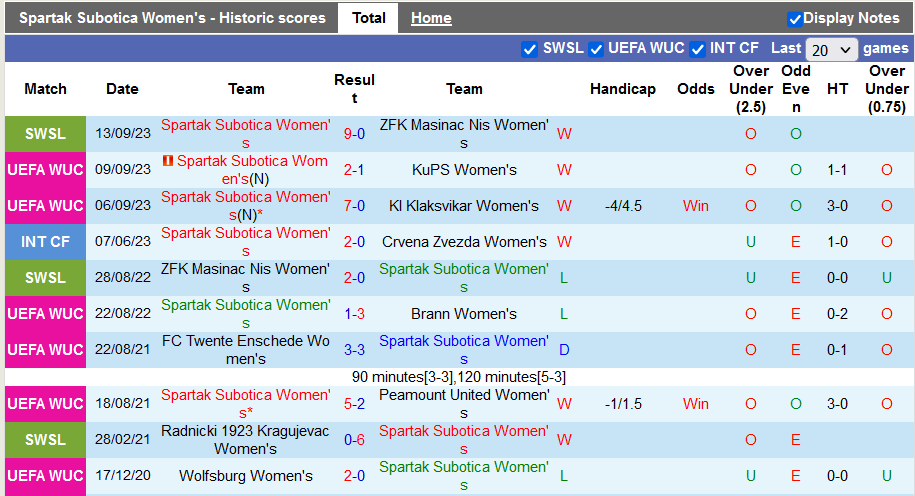Toggle the Display Notes checkbox

pos(795,19)
